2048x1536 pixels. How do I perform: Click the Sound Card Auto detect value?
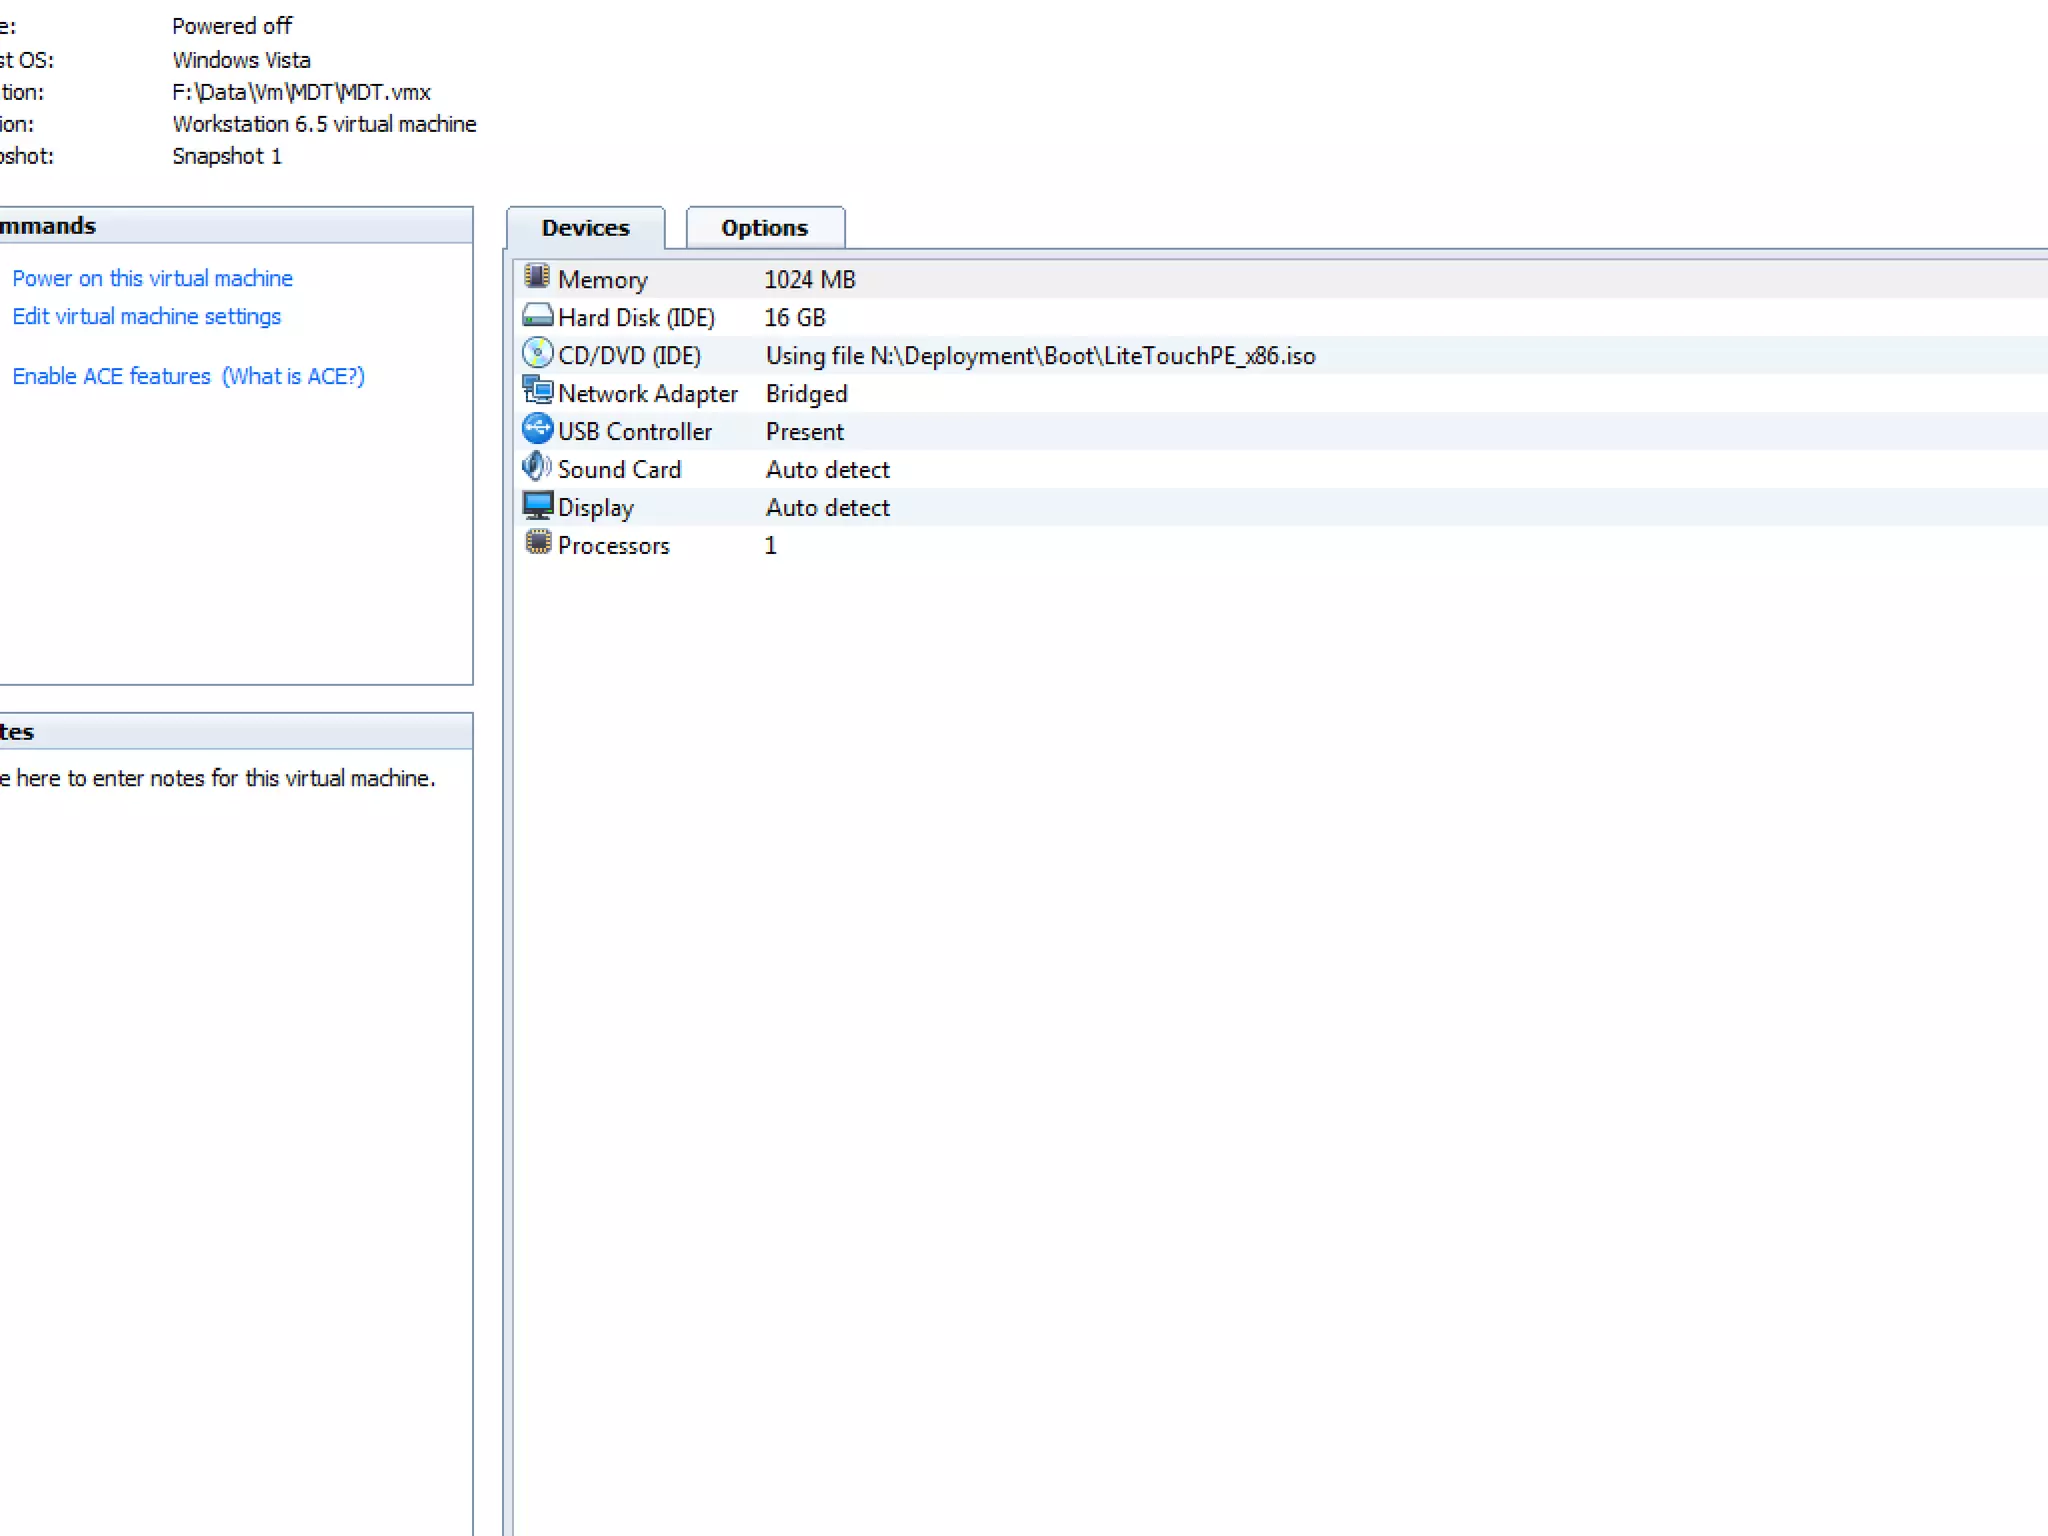point(827,470)
